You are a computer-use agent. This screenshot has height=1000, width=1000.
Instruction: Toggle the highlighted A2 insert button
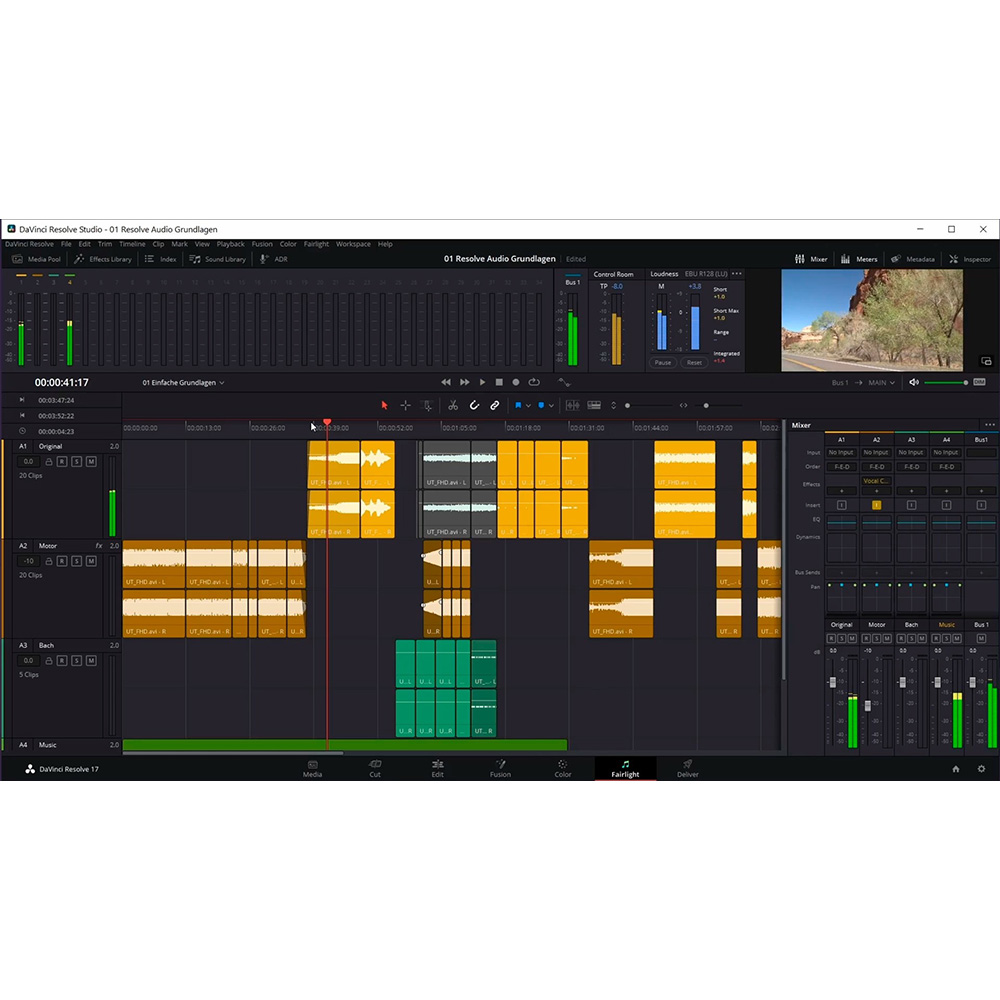pyautogui.click(x=876, y=504)
